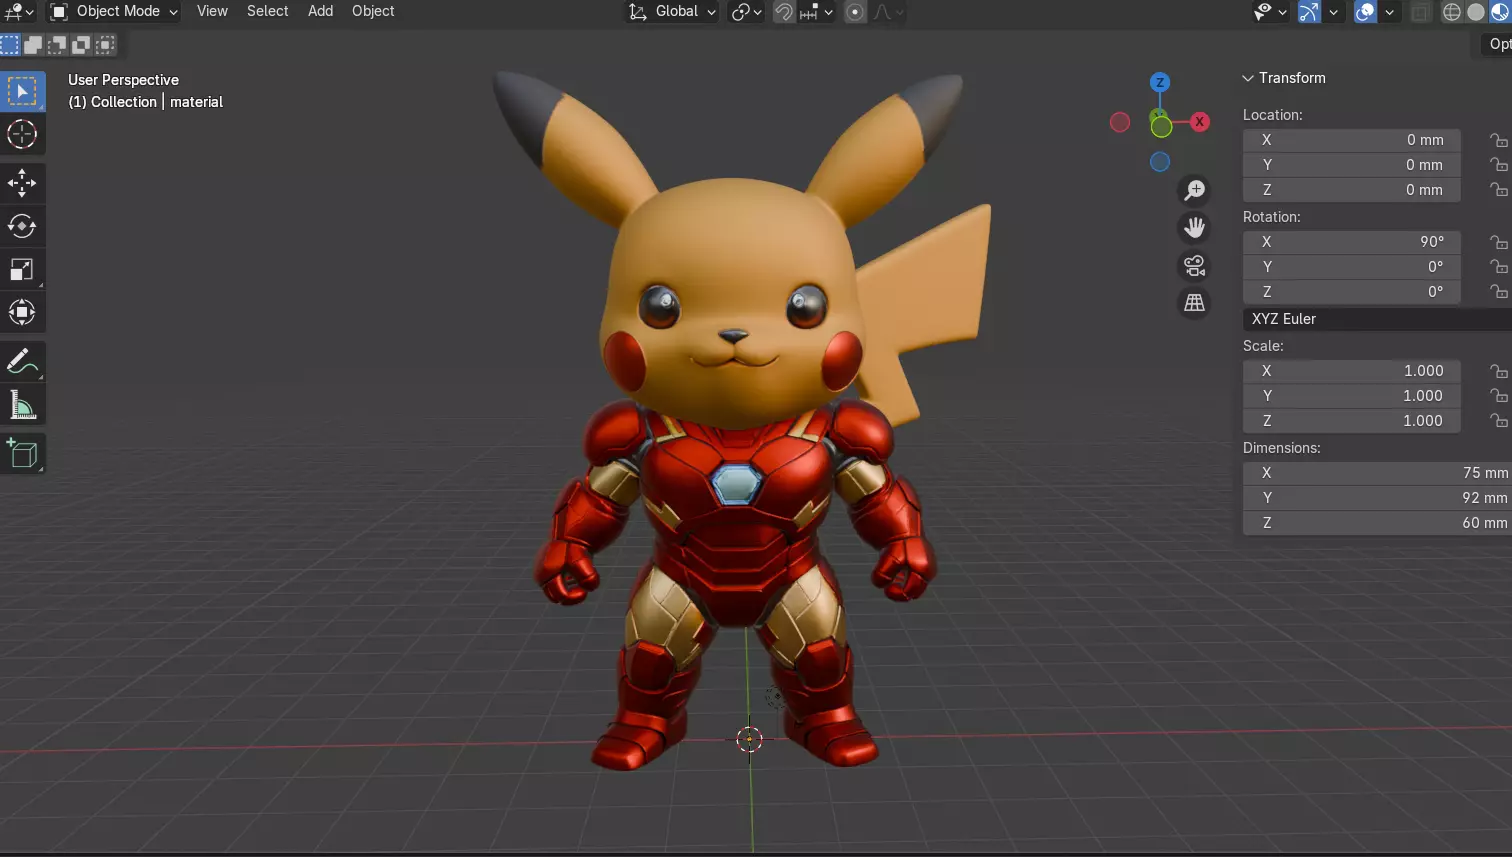Viewport: 1512px width, 857px height.
Task: Click the red X axis gizmo ball
Action: pos(1200,122)
